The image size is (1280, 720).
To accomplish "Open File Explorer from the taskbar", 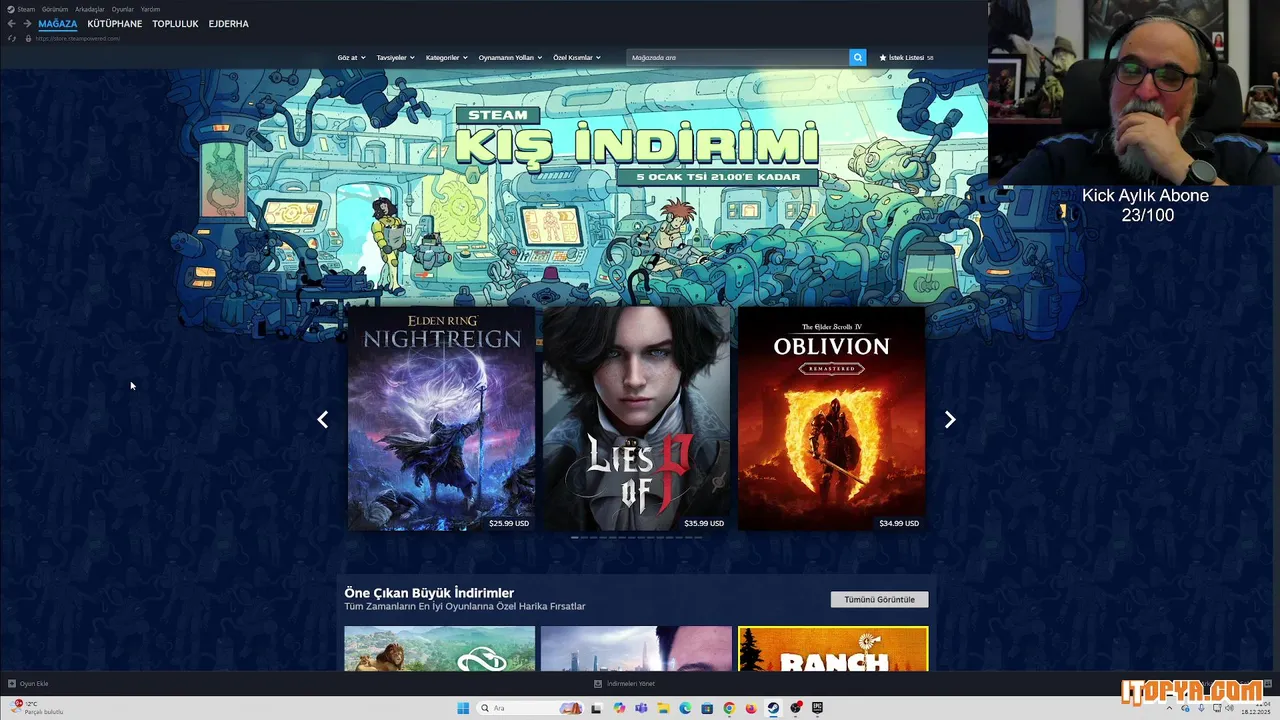I will (663, 708).
